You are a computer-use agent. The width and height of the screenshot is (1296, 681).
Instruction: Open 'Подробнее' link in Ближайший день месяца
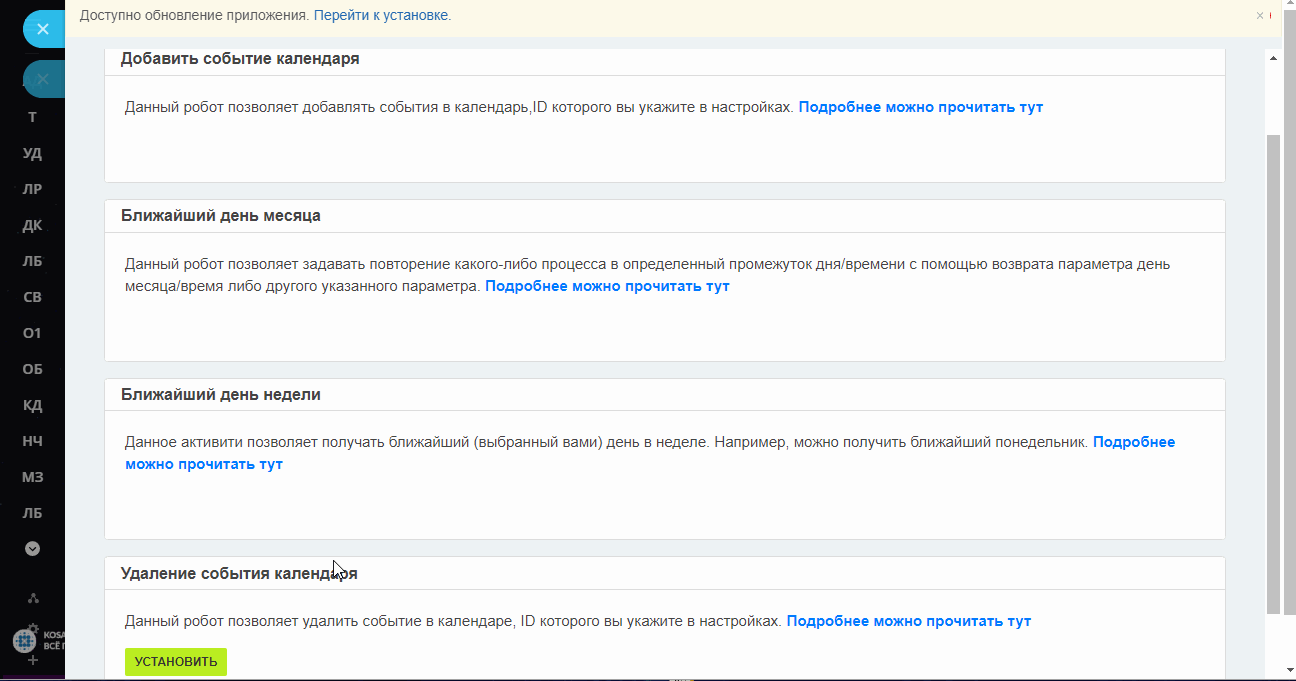tap(607, 286)
